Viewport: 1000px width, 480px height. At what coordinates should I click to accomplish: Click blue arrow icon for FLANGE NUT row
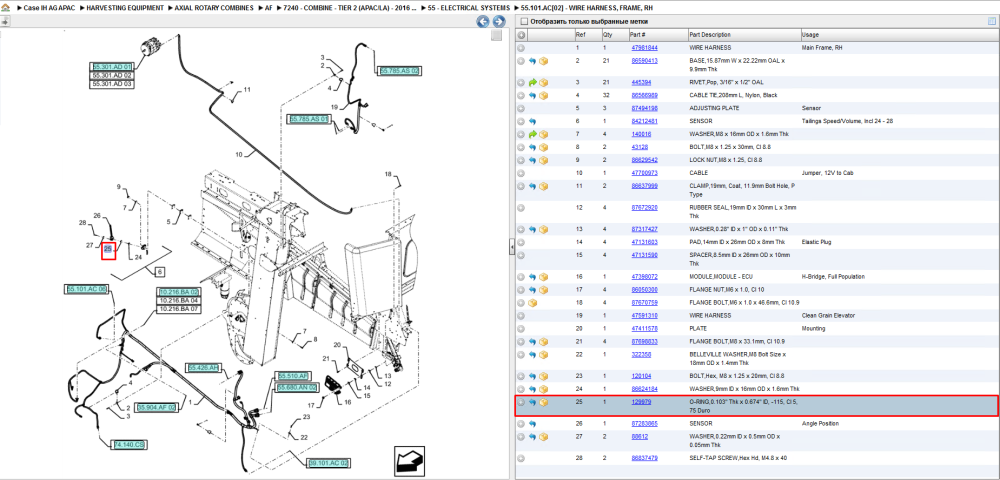[533, 290]
